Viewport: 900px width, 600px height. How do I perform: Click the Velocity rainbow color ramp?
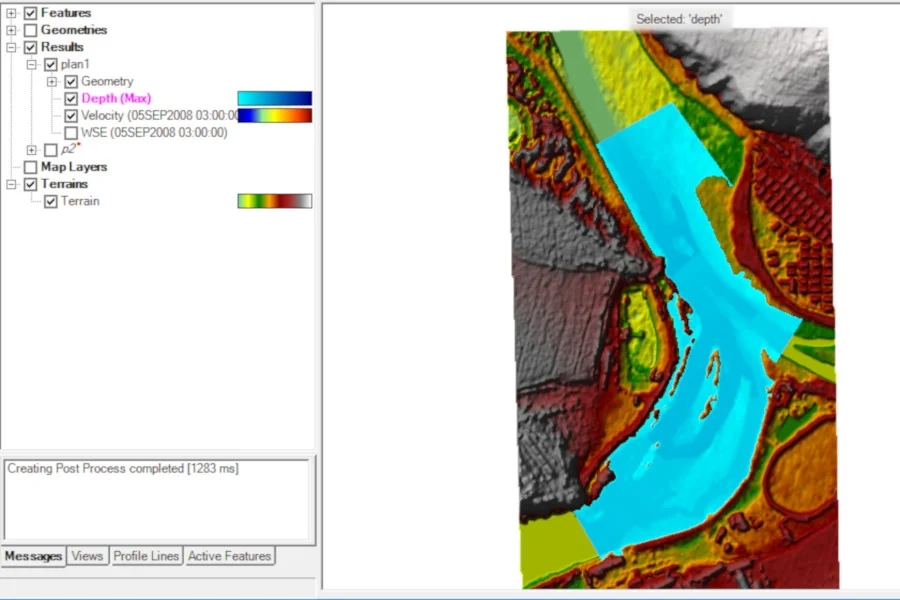click(x=275, y=115)
